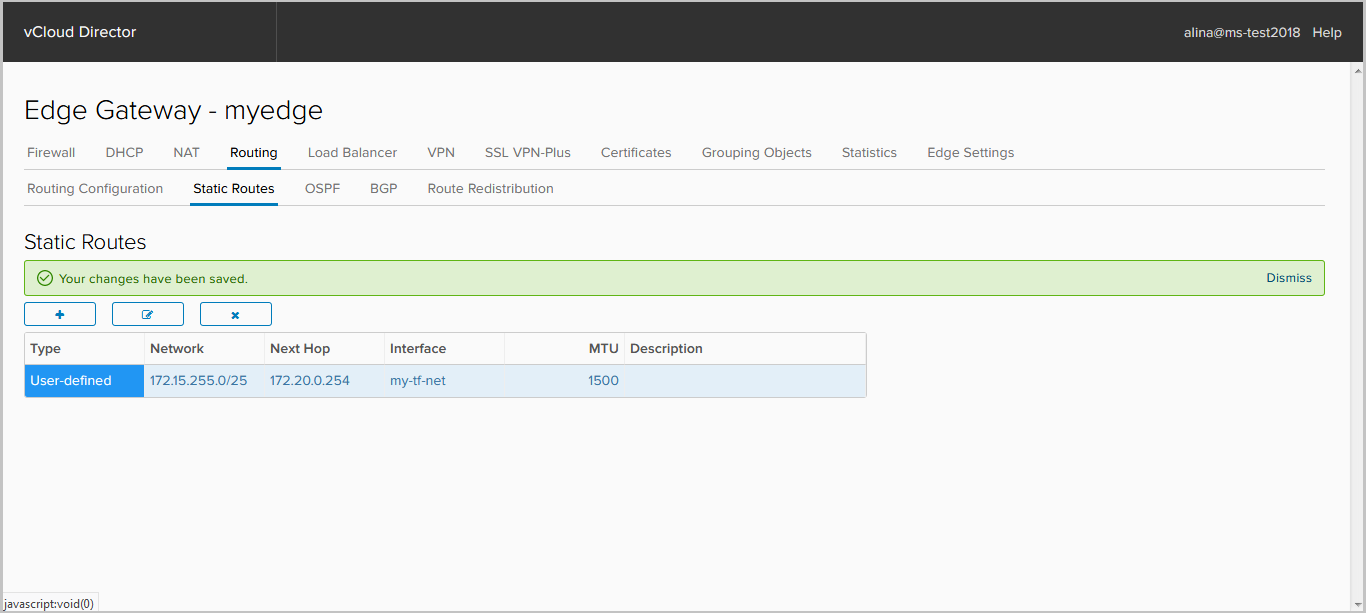Open the Route Redistribution sub-tab

(x=490, y=189)
